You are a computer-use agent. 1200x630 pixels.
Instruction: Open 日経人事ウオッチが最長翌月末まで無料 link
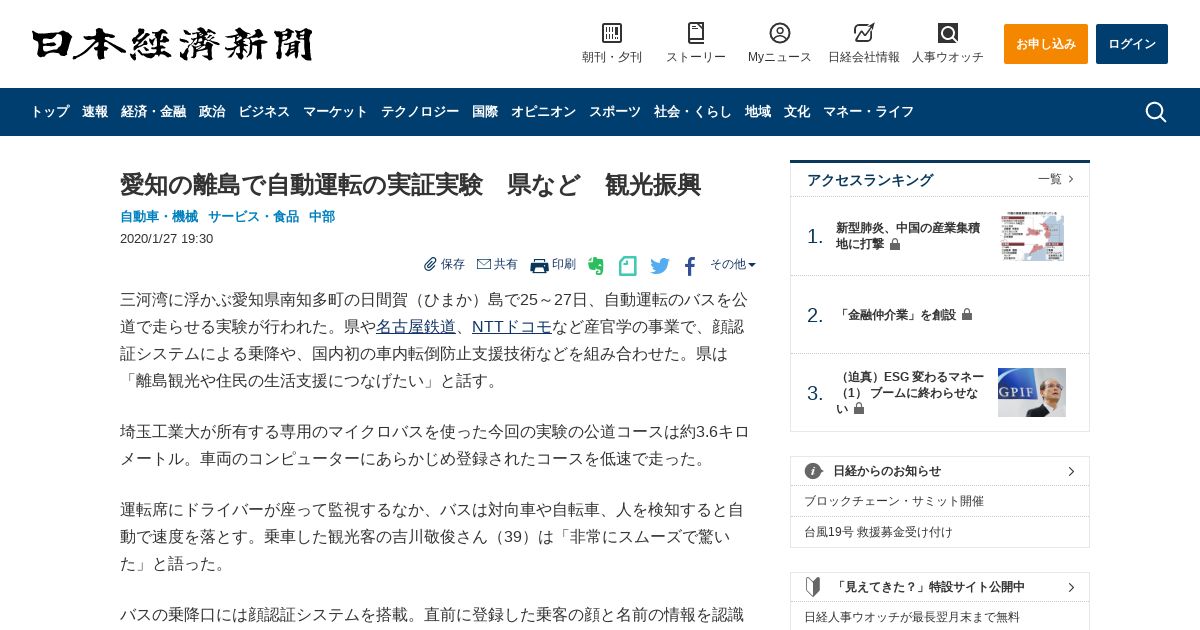(x=912, y=617)
